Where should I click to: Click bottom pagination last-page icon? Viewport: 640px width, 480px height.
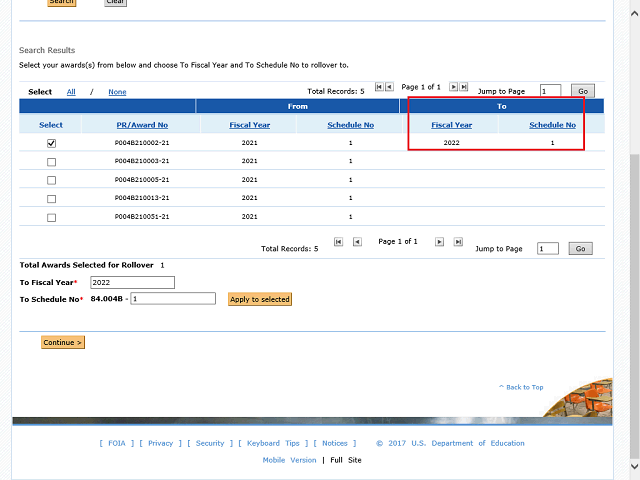[x=458, y=242]
